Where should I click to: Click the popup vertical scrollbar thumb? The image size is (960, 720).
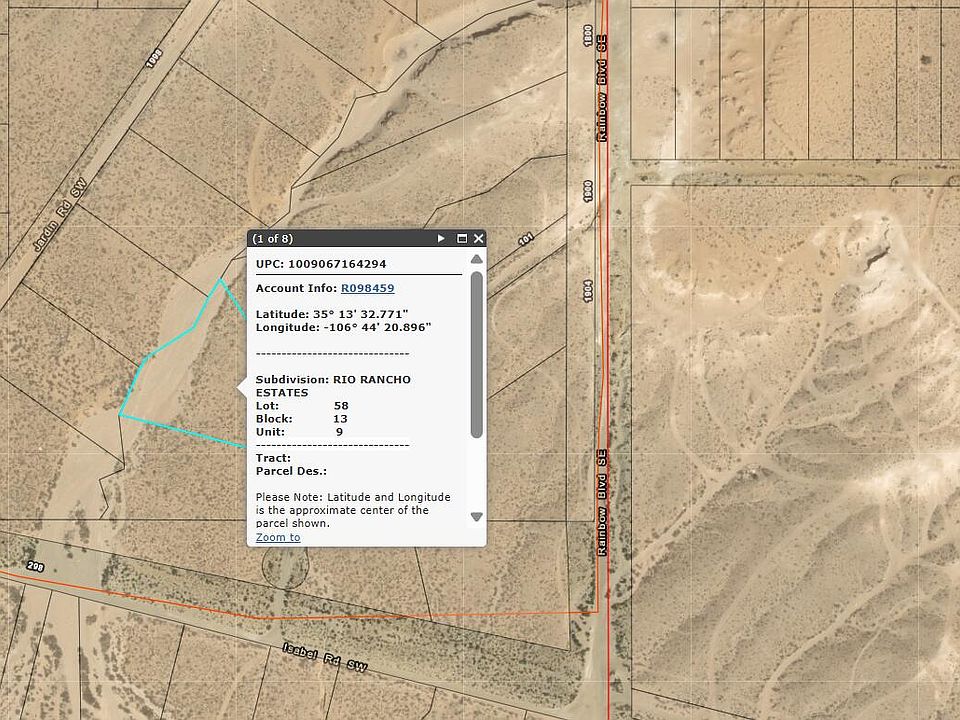pyautogui.click(x=476, y=355)
